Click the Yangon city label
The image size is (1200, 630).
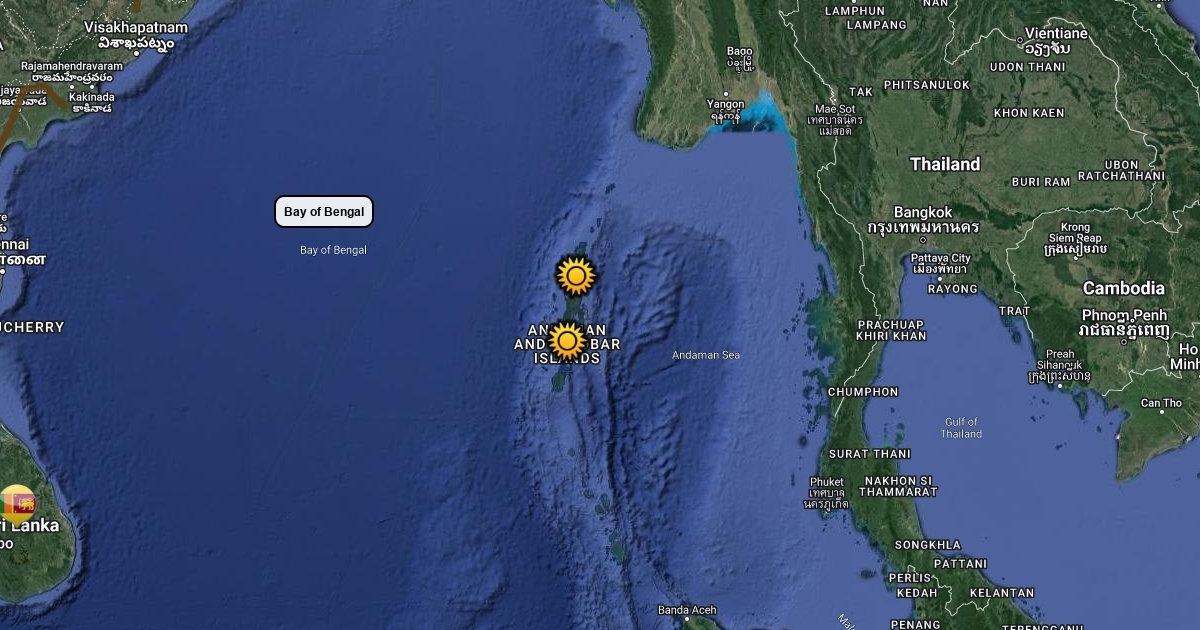pos(725,104)
